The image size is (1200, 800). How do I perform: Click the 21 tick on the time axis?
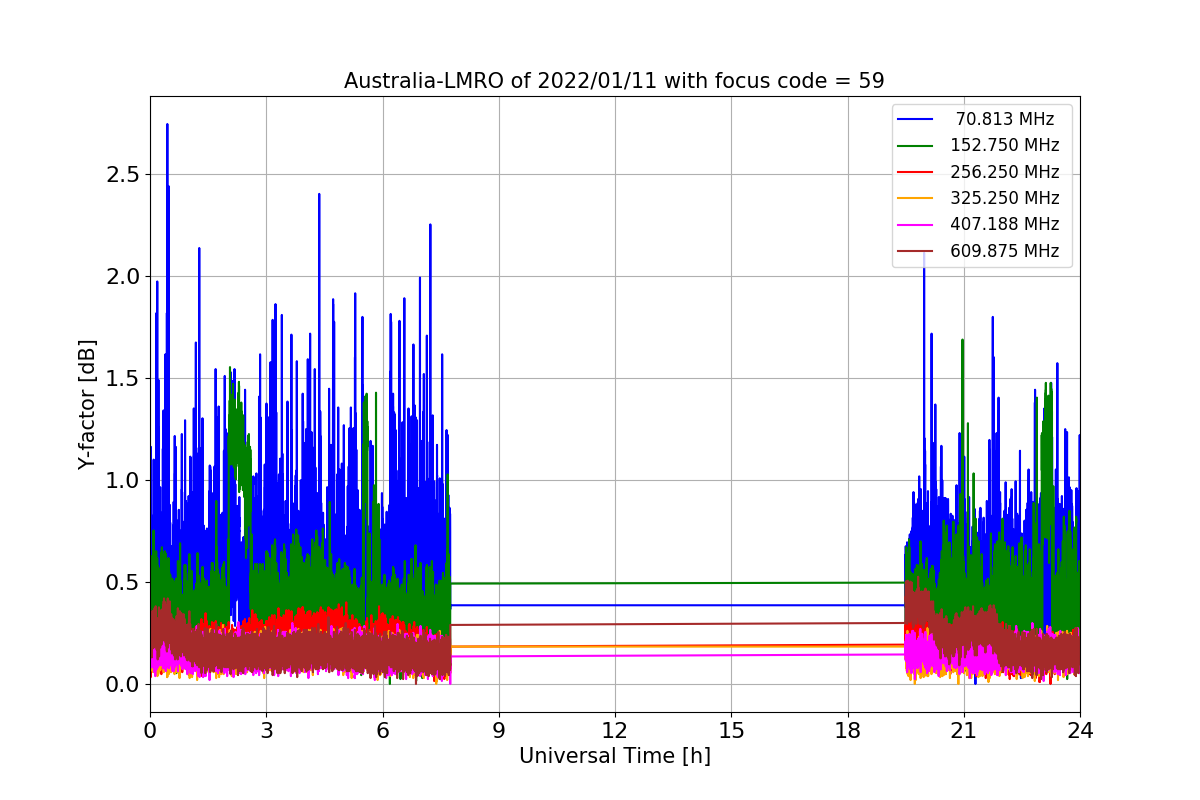point(964,731)
